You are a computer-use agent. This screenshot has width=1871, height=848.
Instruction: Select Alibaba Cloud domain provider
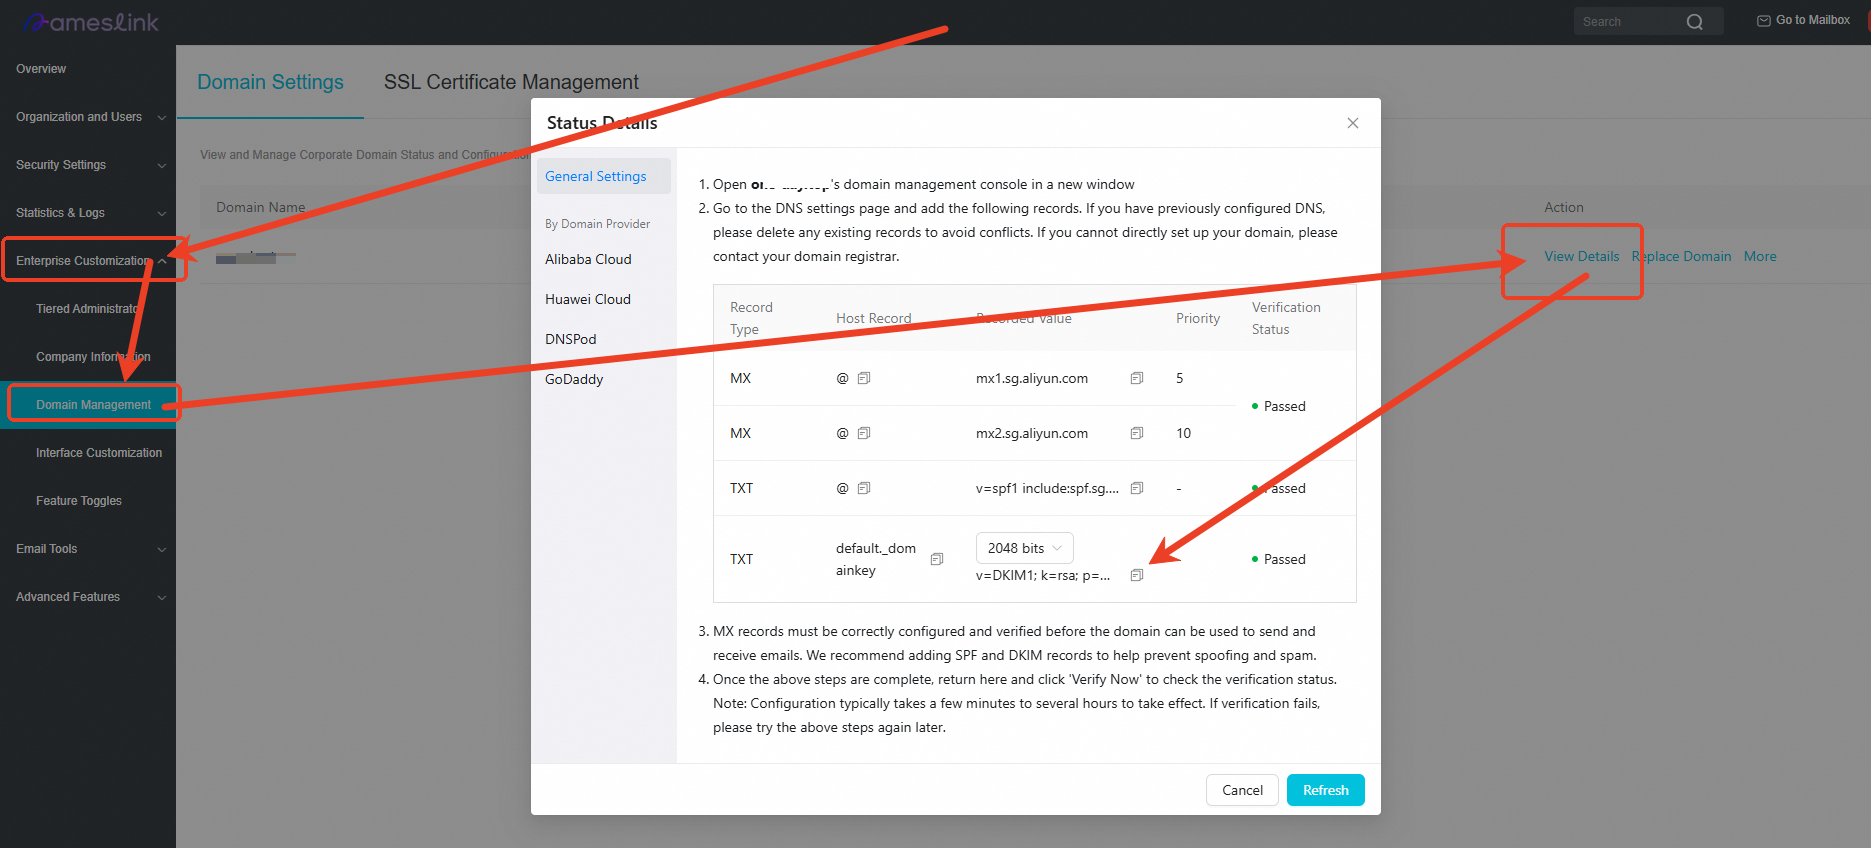tap(588, 259)
